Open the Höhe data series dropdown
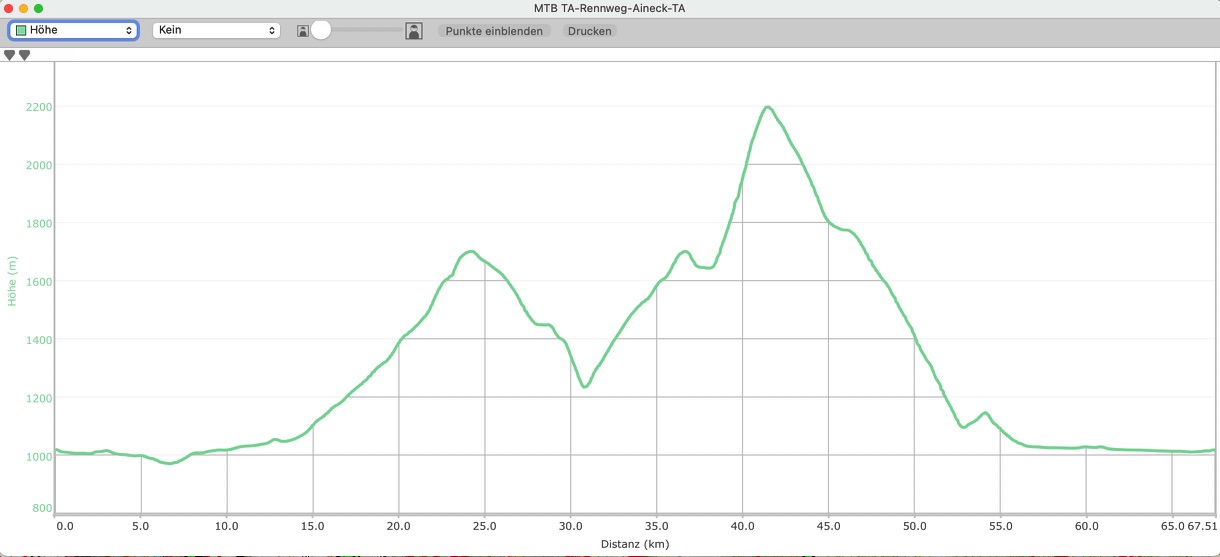This screenshot has width=1220, height=557. [x=73, y=31]
